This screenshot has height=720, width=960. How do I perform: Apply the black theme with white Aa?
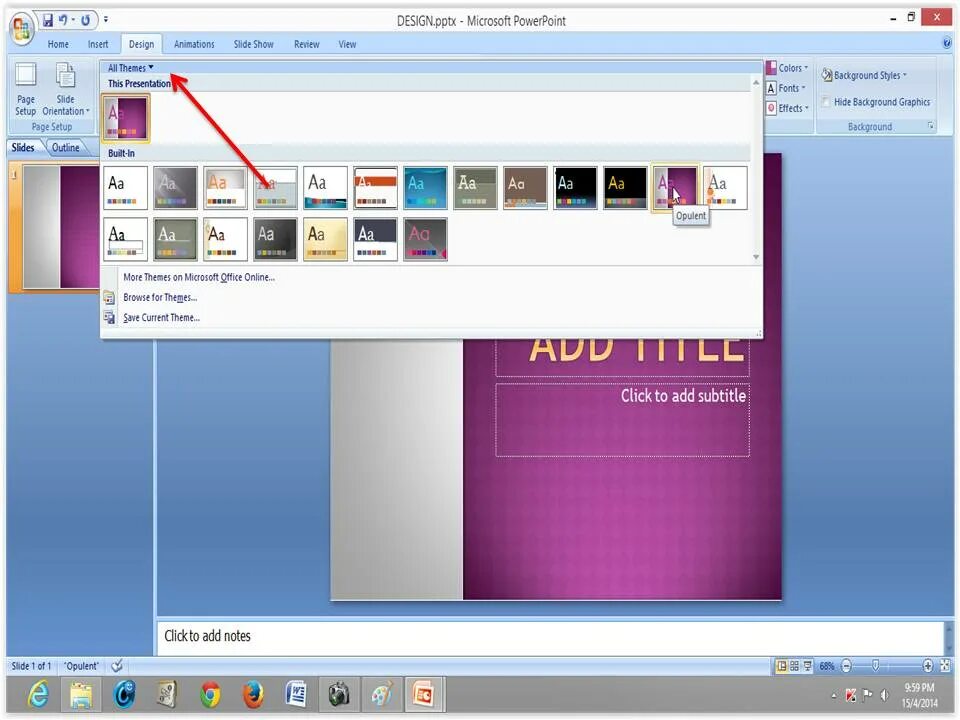[575, 187]
